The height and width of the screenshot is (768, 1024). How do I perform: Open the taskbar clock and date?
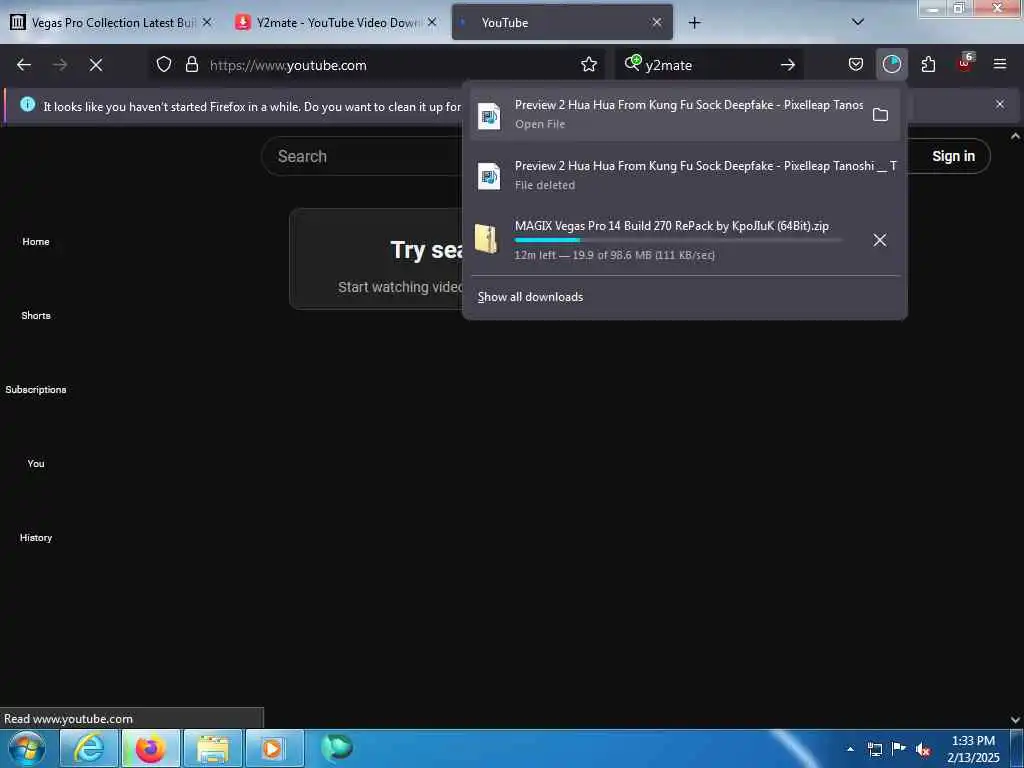(973, 749)
